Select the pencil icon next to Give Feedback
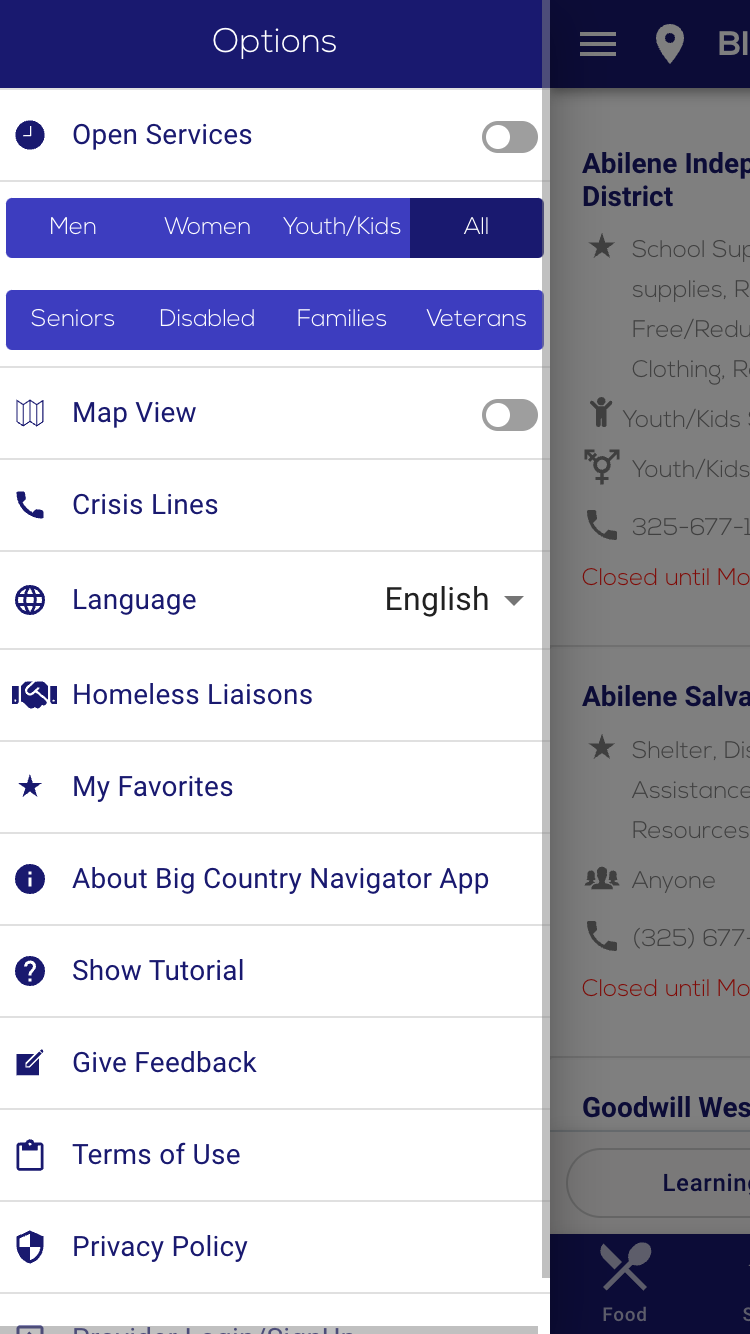750x1334 pixels. click(x=30, y=1063)
